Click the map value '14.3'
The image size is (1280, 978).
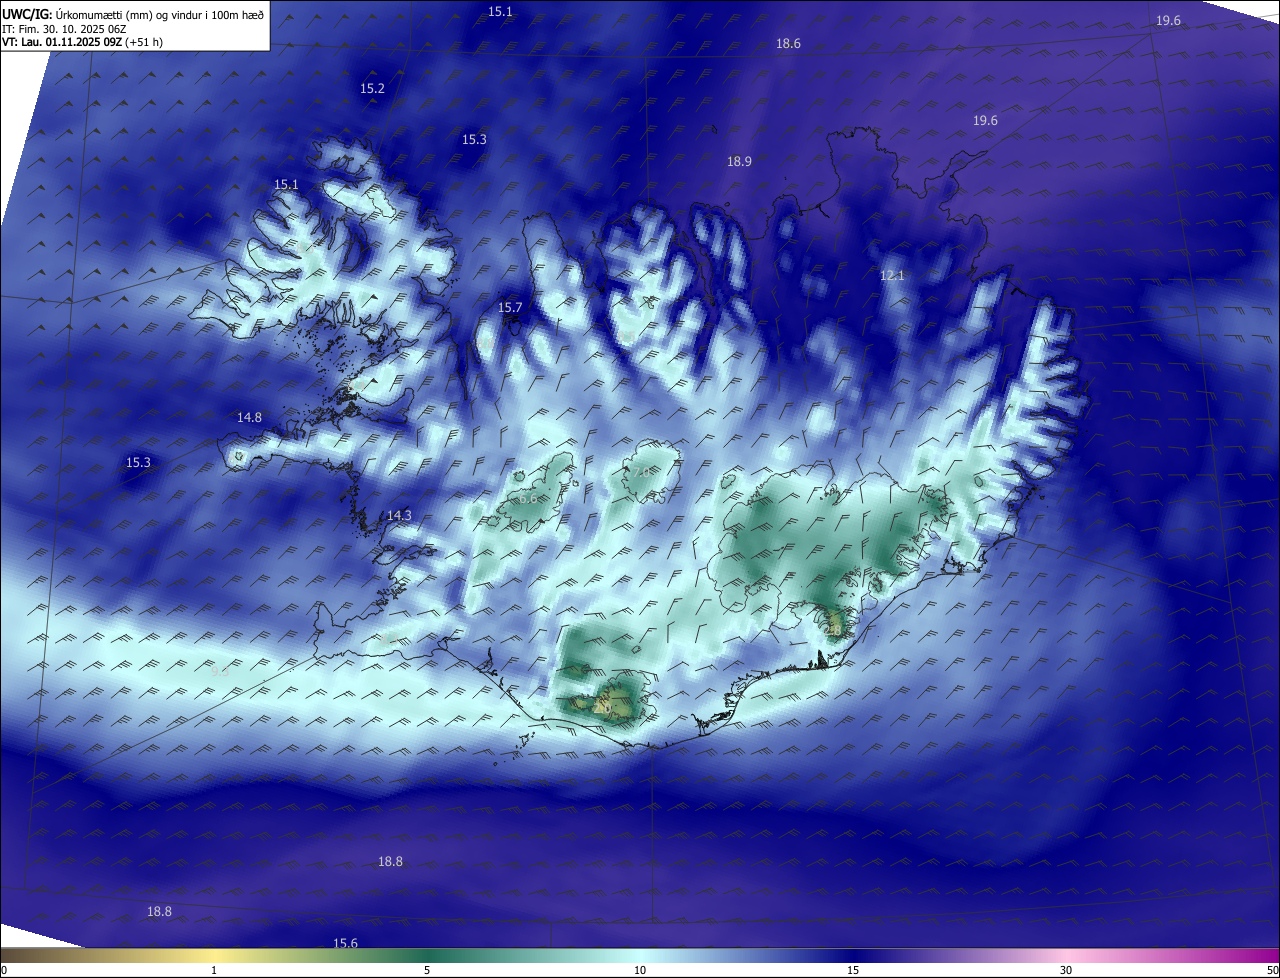coord(399,516)
